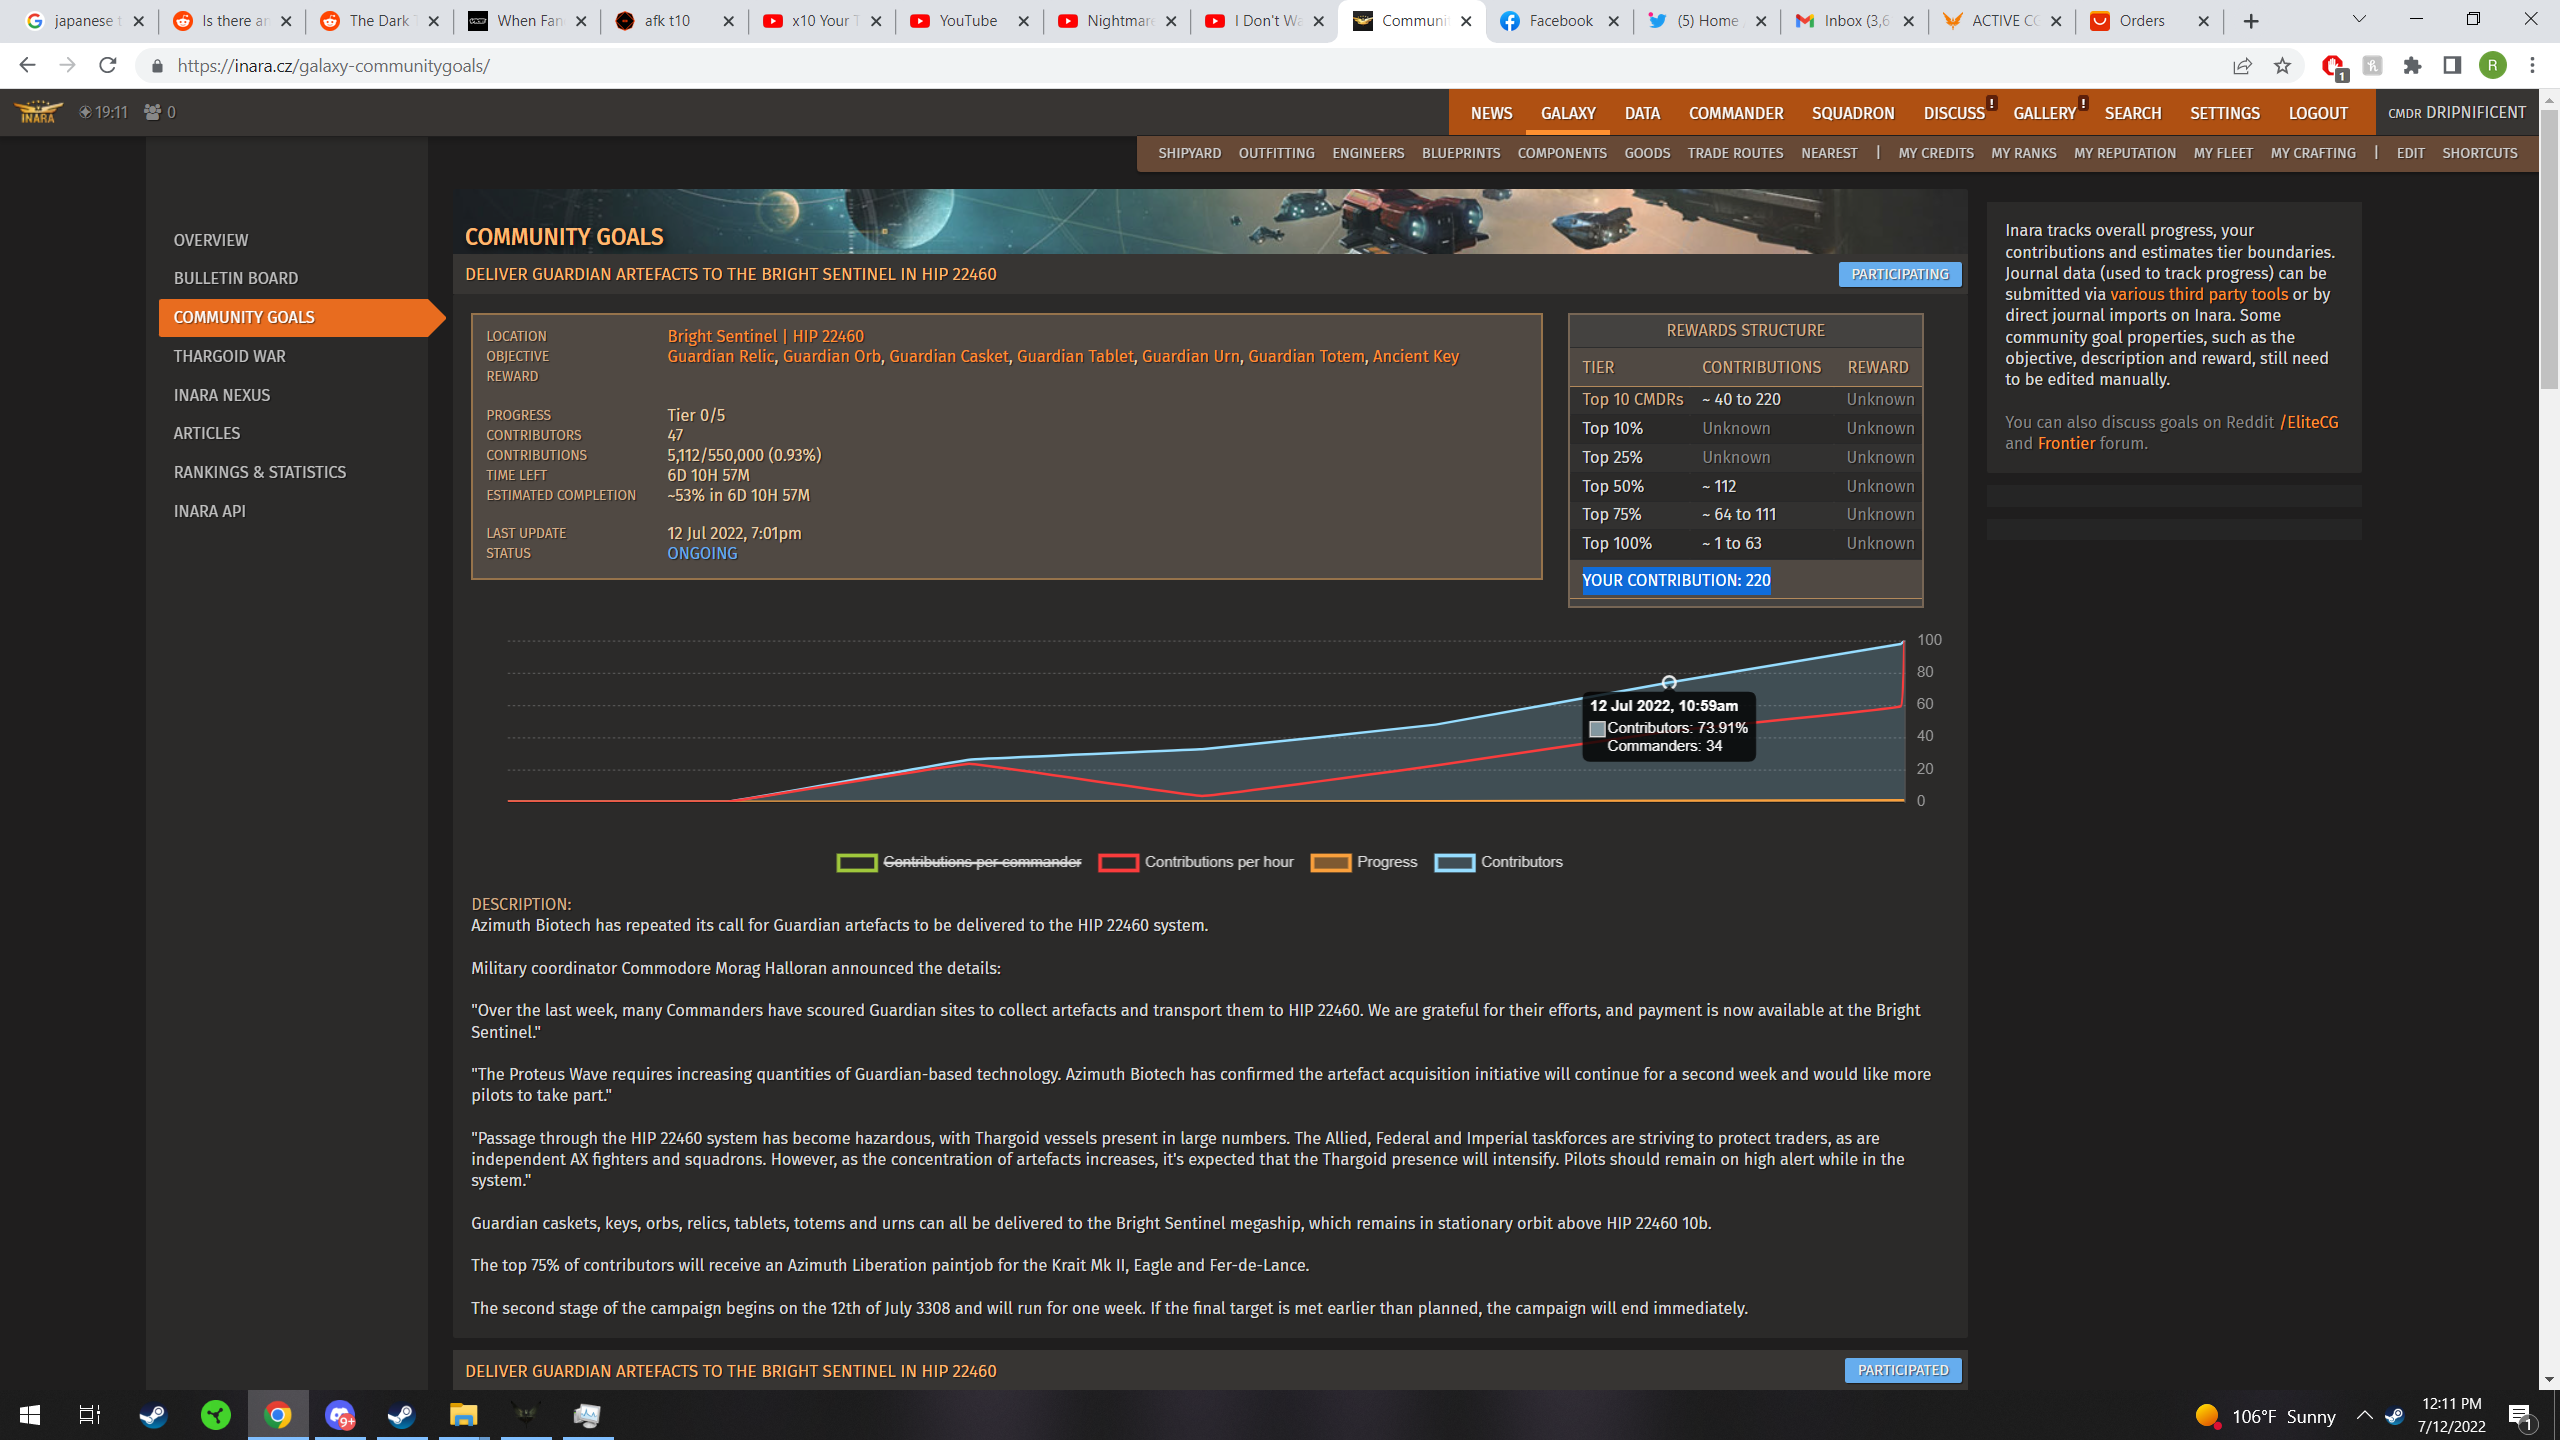Open SHIPYARD shortcut
Screen dimensions: 2560x1440
(x=1189, y=153)
